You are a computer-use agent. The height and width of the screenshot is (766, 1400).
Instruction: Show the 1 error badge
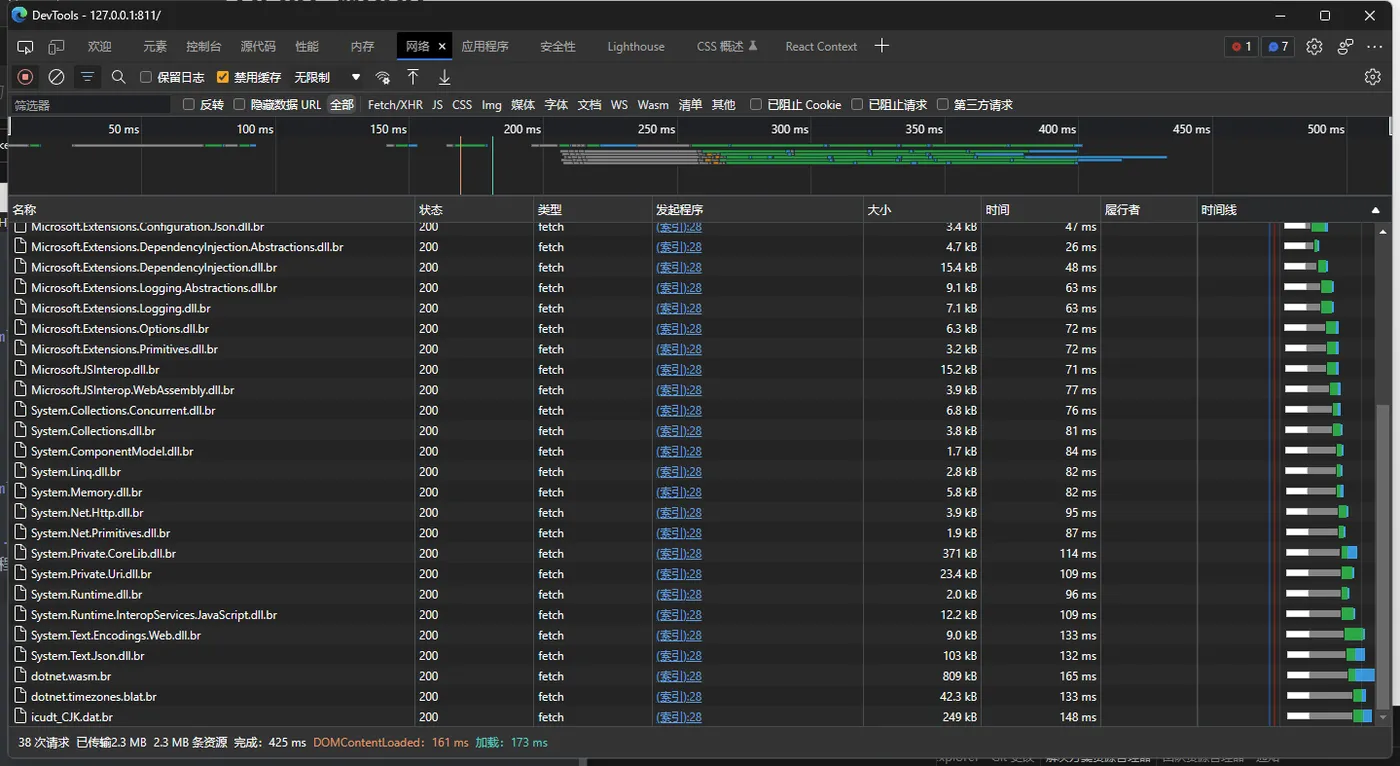[x=1242, y=47]
